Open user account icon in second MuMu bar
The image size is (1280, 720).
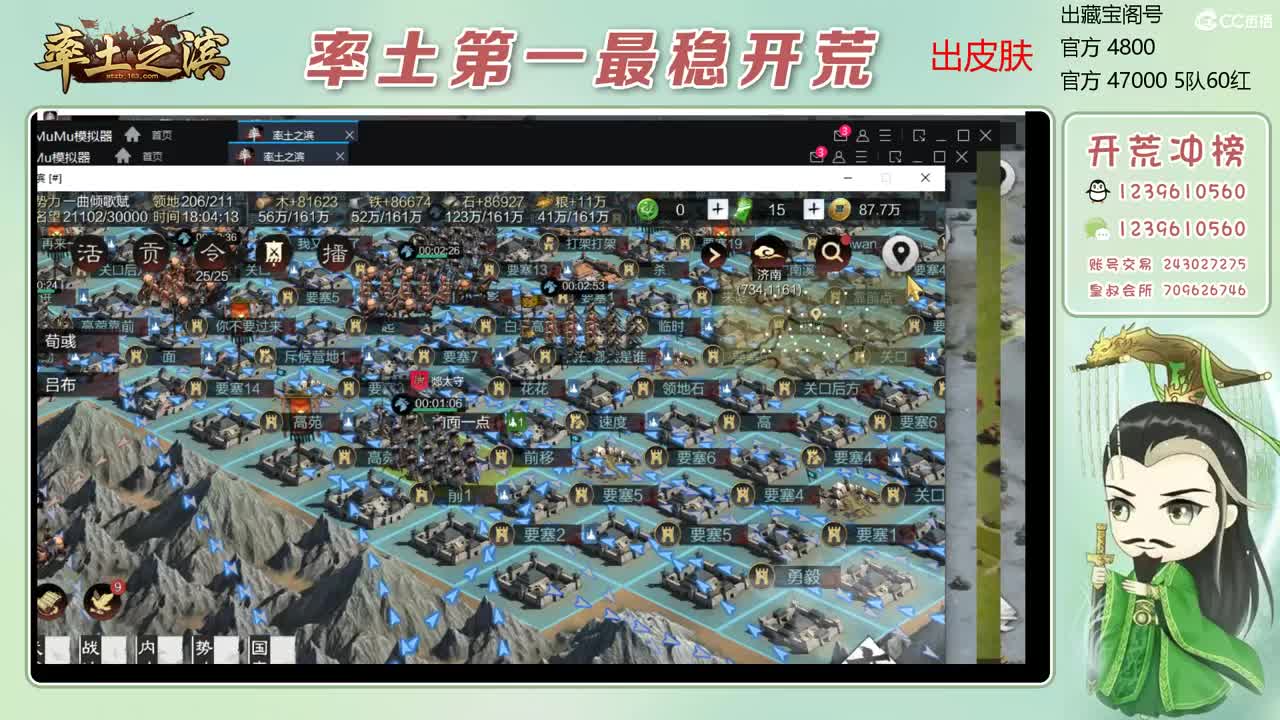pos(839,157)
